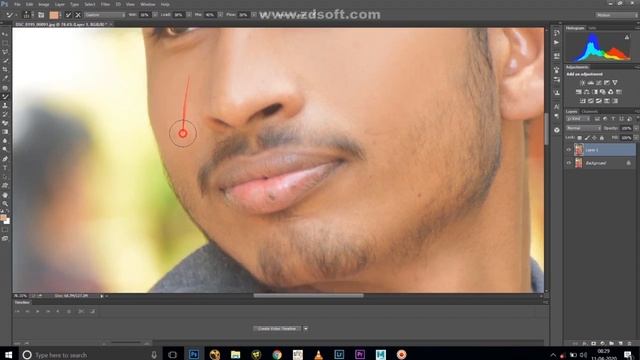Viewport: 640px width, 360px height.
Task: Add a Levels adjustment
Action: tap(591, 83)
